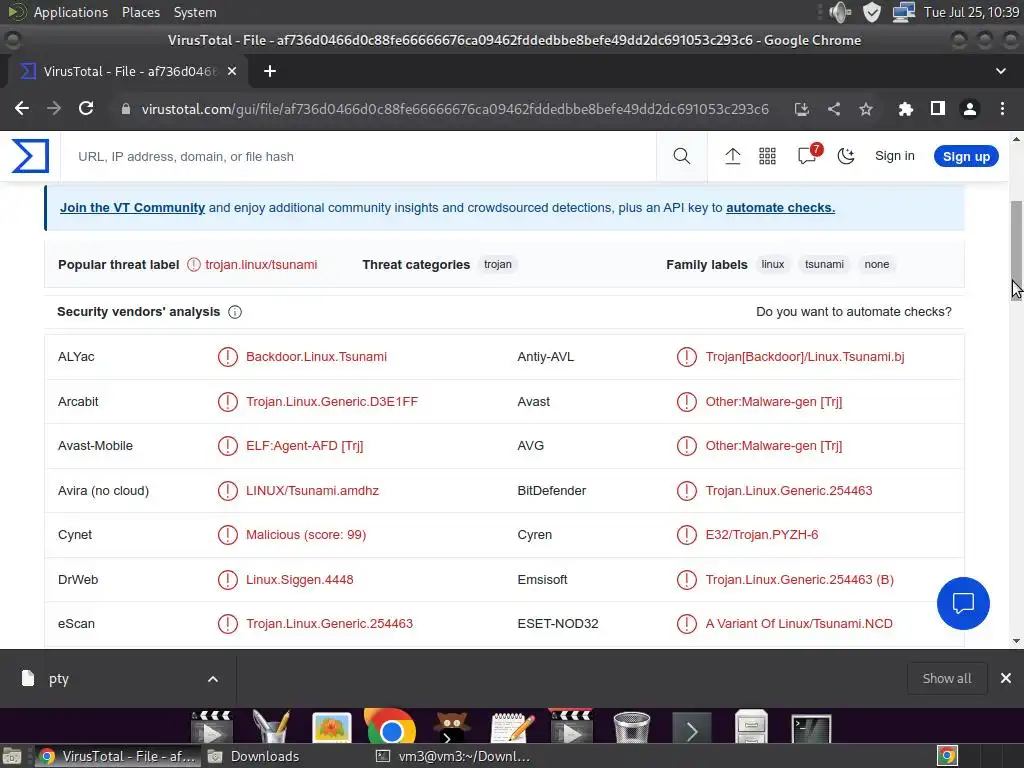Click the Sign up button
The height and width of the screenshot is (768, 1024).
(x=966, y=156)
